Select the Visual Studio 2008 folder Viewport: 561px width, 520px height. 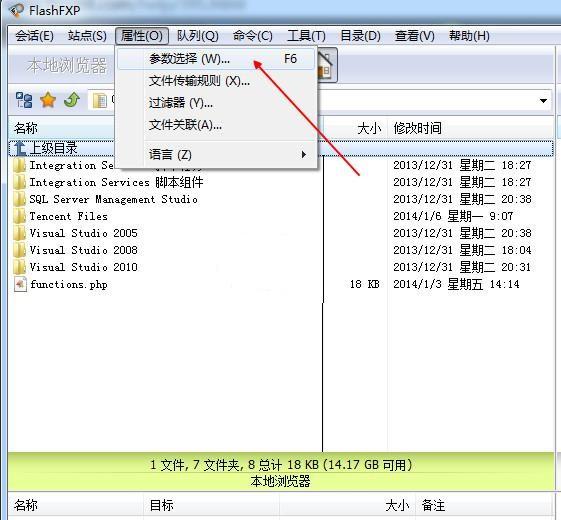tap(83, 250)
